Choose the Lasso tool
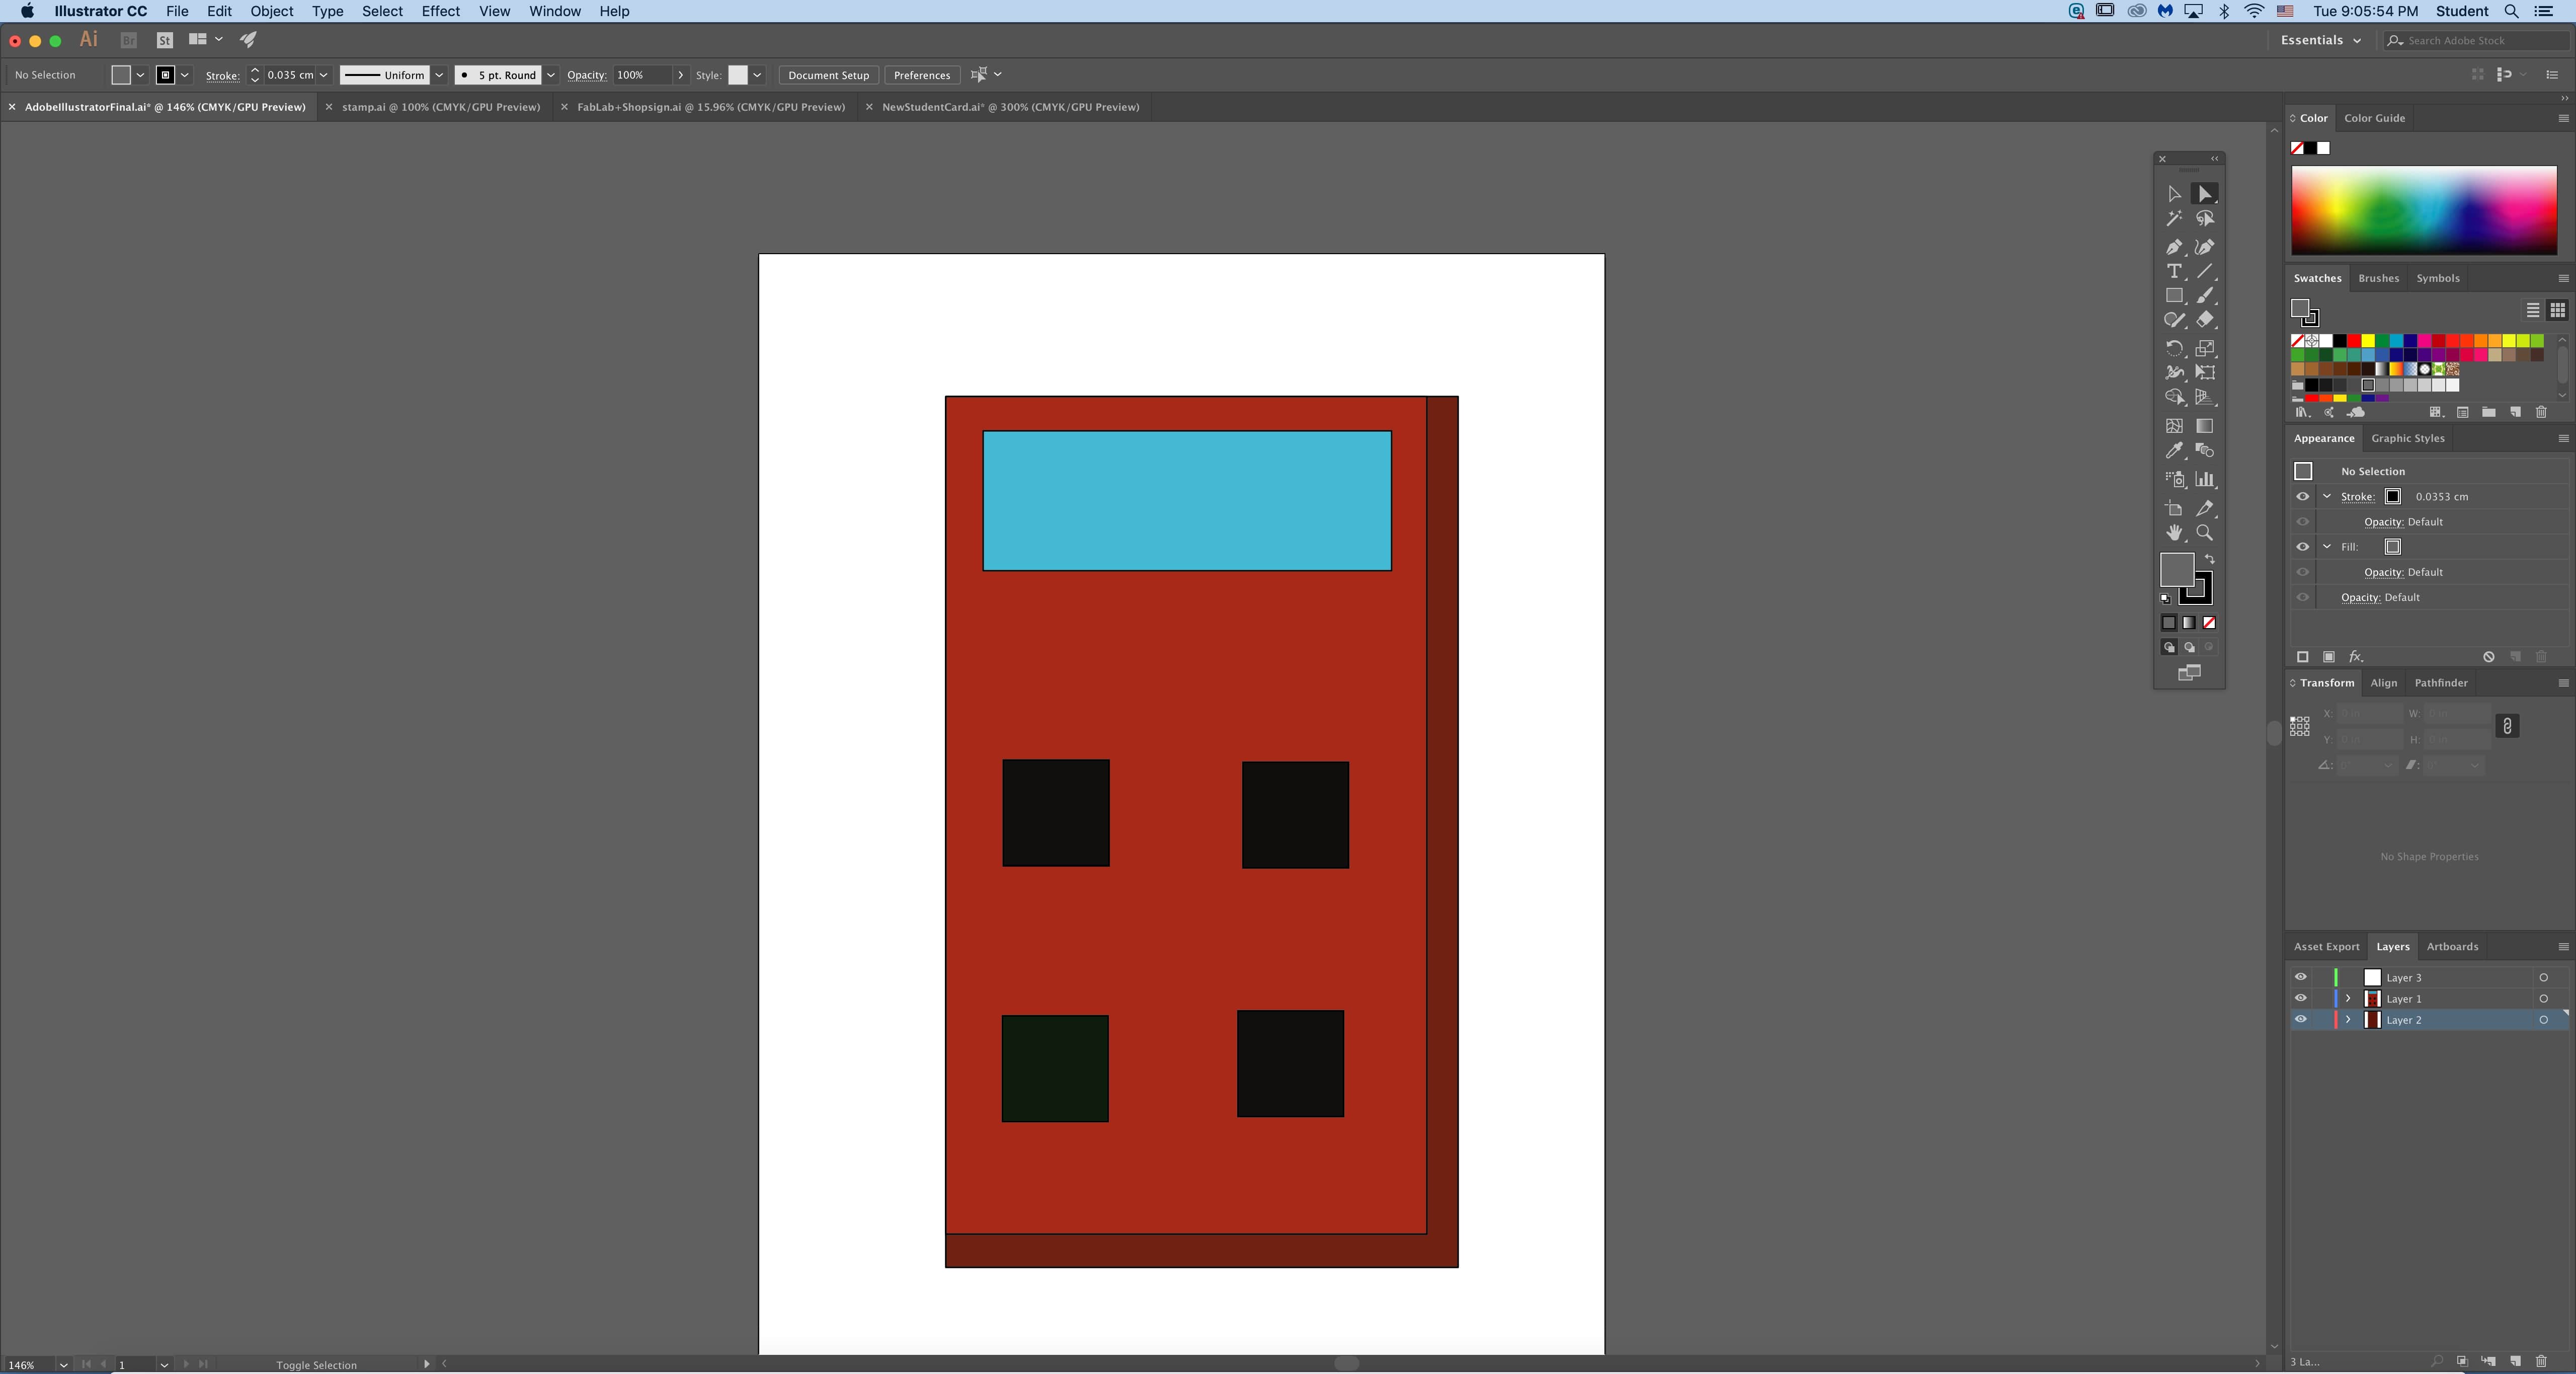The image size is (2576, 1374). (2205, 219)
